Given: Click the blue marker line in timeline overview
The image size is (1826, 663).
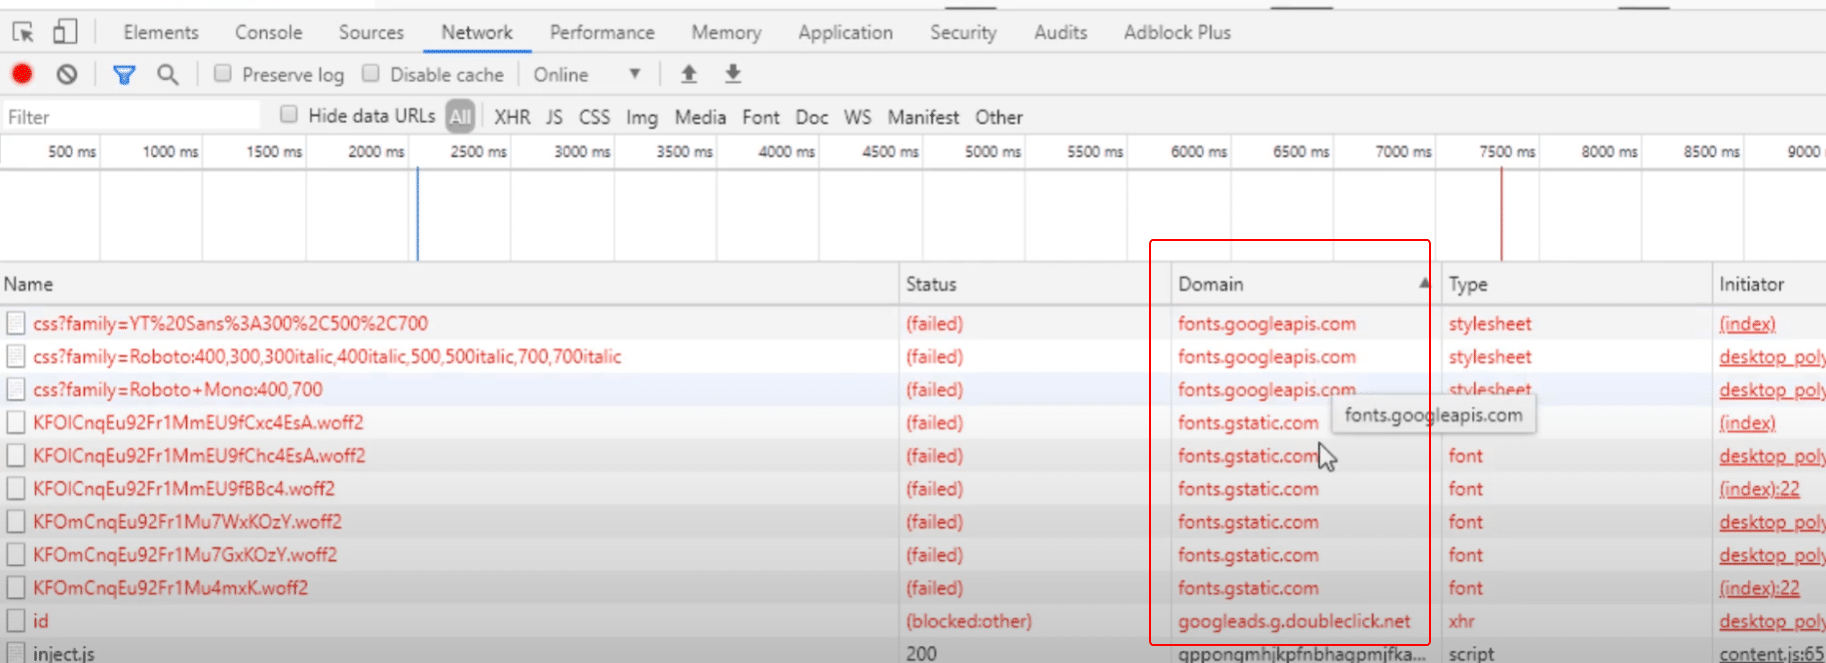Looking at the screenshot, I should click(x=417, y=214).
